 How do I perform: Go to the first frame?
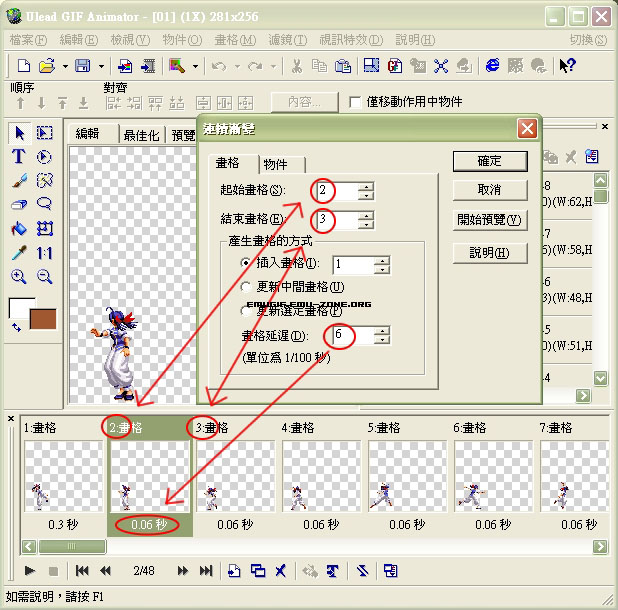(82, 570)
